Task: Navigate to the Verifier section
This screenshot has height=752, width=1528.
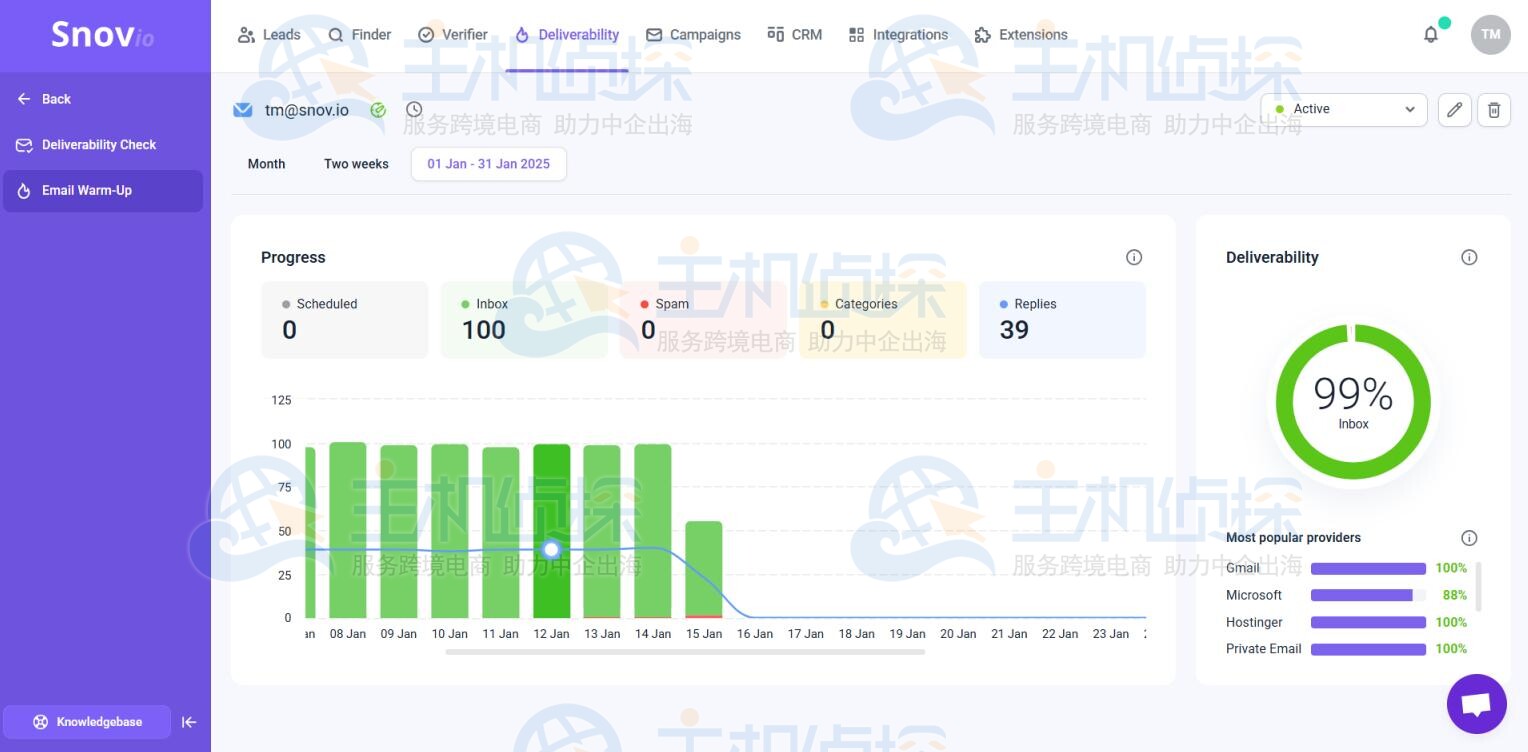Action: tap(453, 33)
